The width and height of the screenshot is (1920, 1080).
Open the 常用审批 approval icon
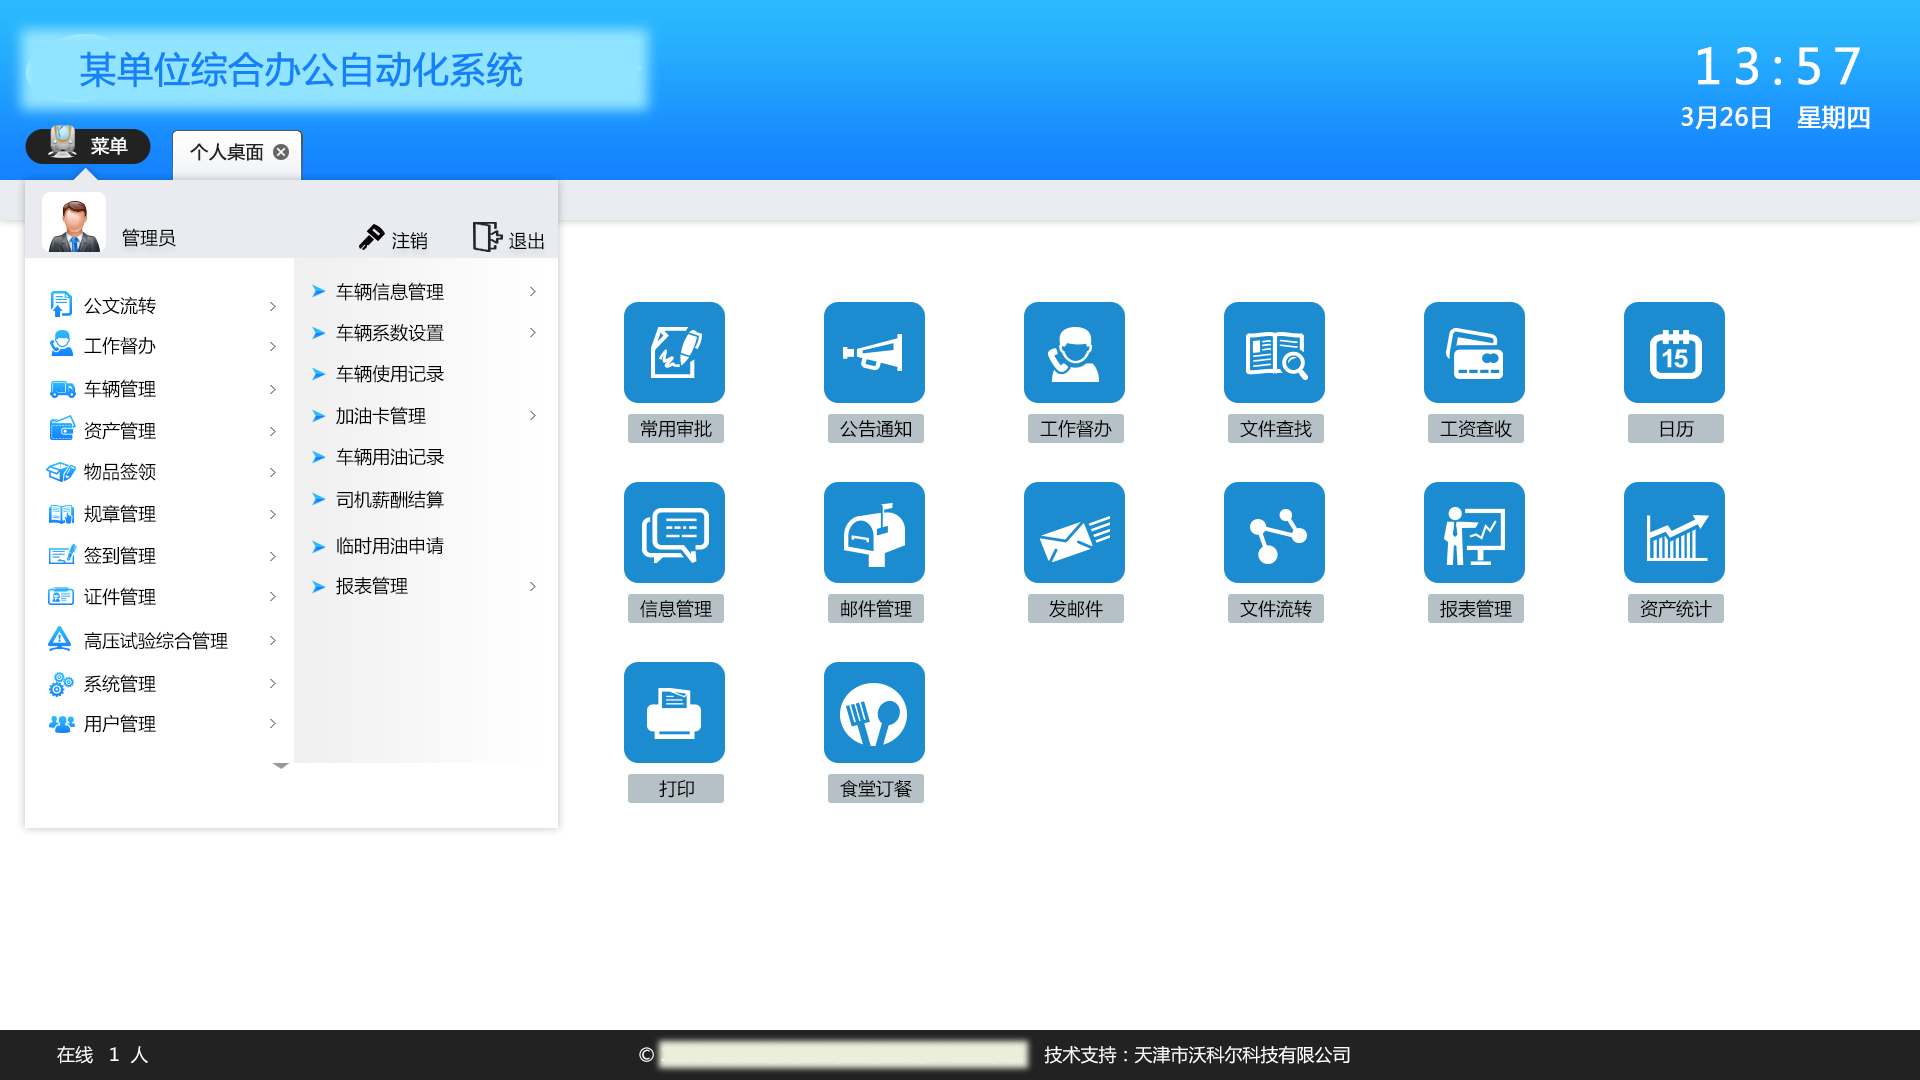tap(674, 353)
